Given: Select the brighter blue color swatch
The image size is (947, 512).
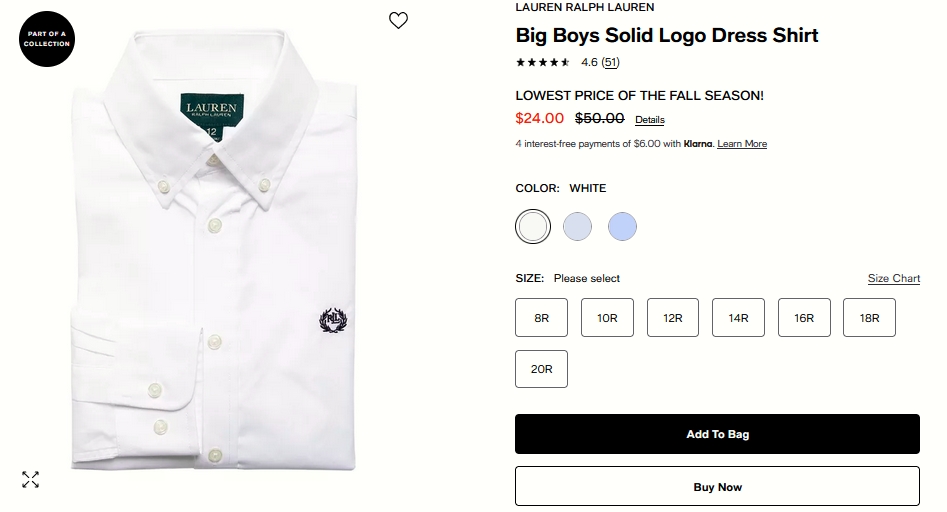Looking at the screenshot, I should pyautogui.click(x=622, y=226).
